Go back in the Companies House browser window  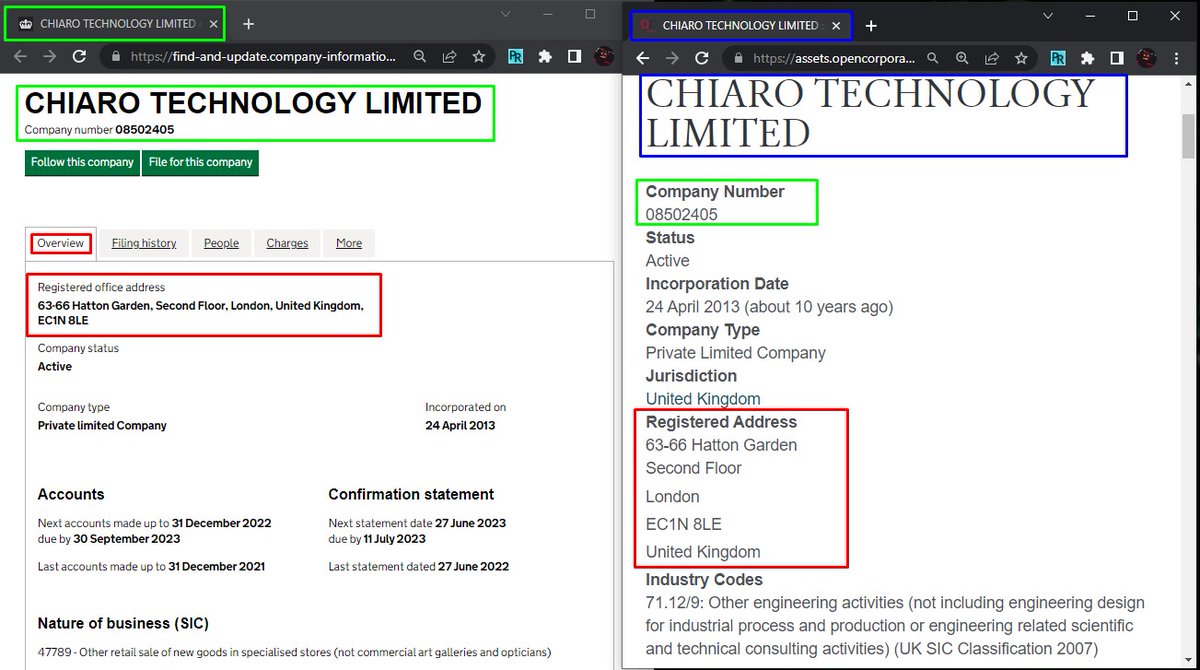click(x=20, y=57)
